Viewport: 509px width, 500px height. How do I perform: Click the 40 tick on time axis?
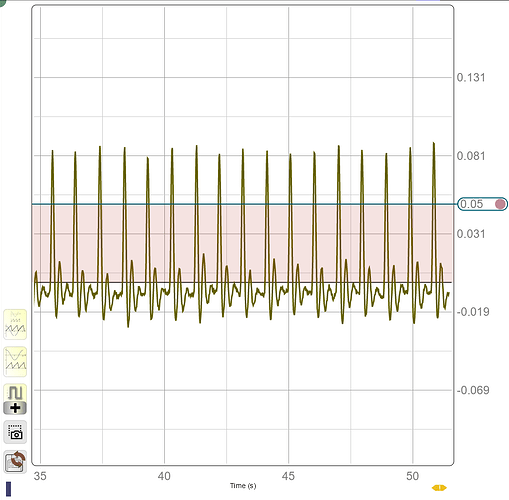click(164, 476)
